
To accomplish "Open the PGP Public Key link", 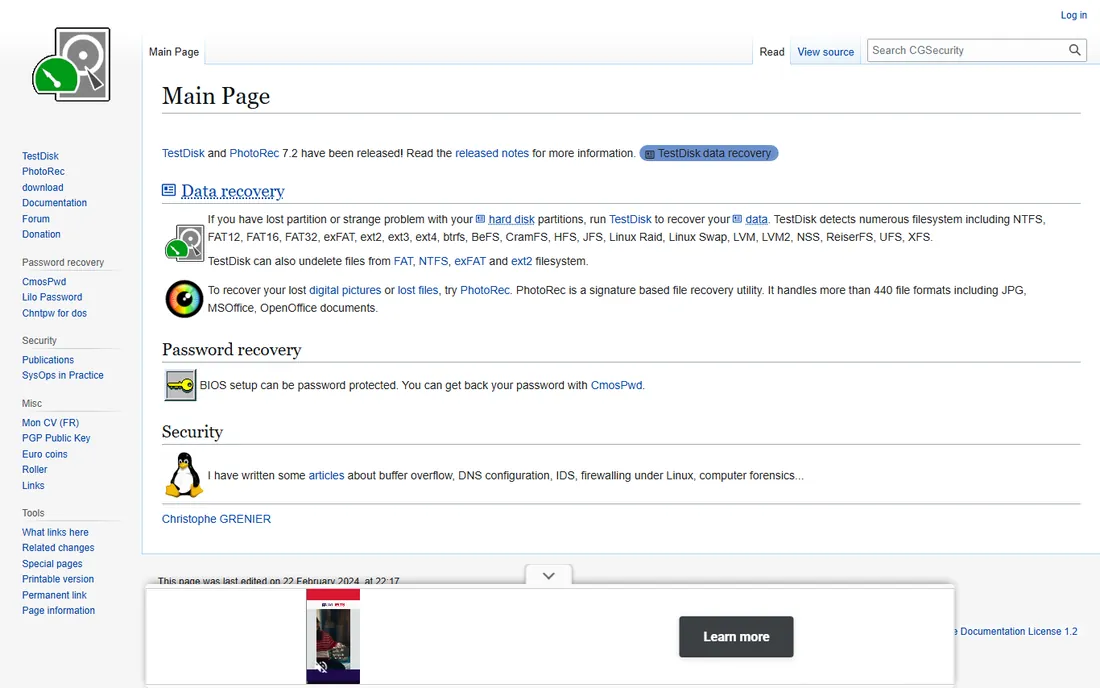I will pyautogui.click(x=56, y=438).
